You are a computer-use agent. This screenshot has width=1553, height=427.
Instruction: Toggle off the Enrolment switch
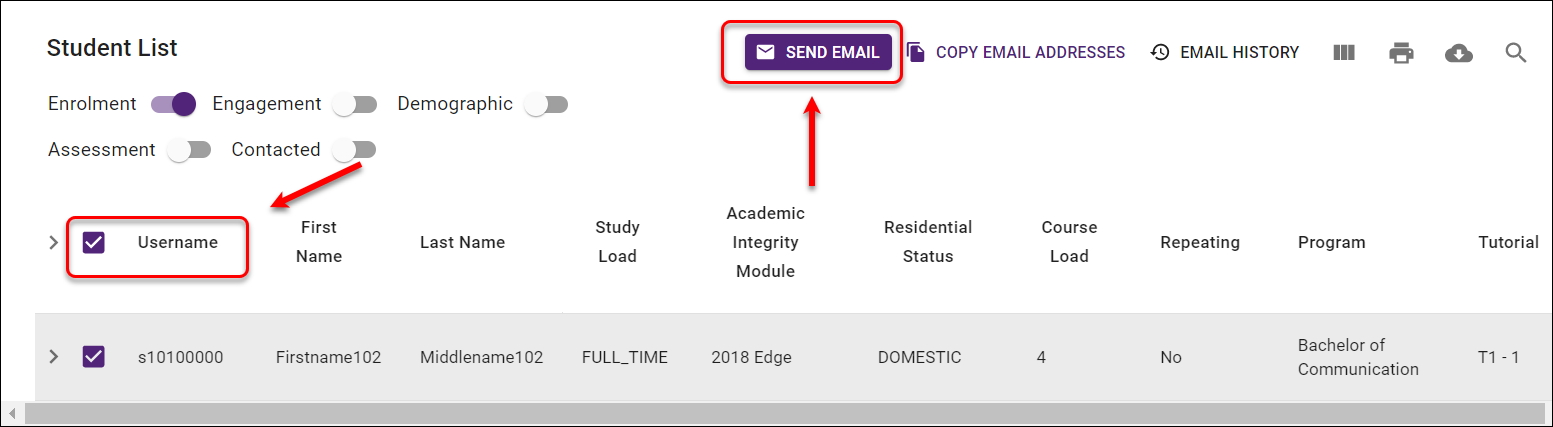click(173, 104)
